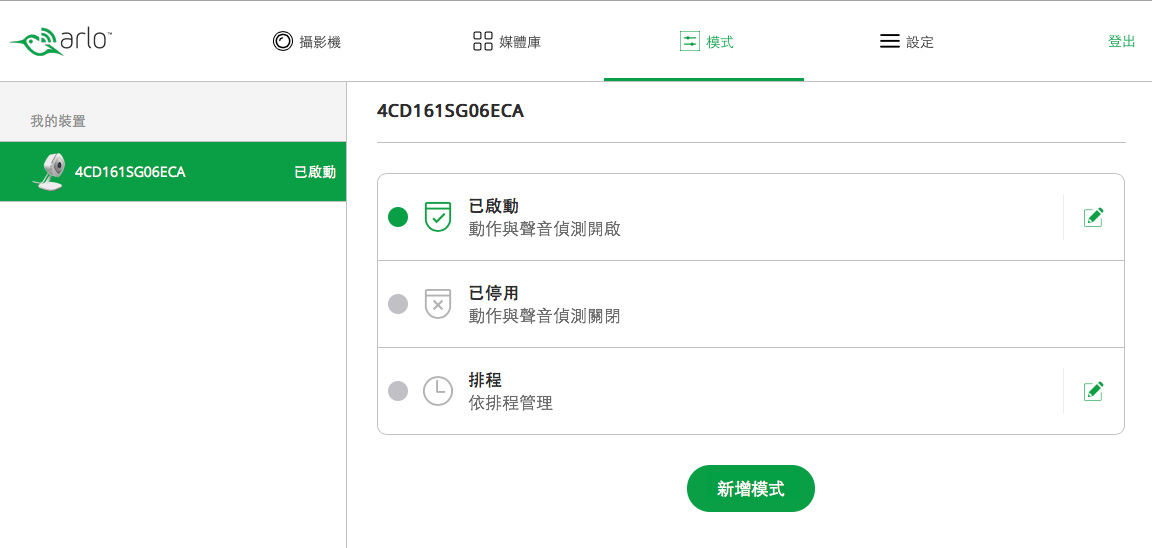Click the 登出 logout link
The height and width of the screenshot is (548, 1152).
click(1122, 42)
